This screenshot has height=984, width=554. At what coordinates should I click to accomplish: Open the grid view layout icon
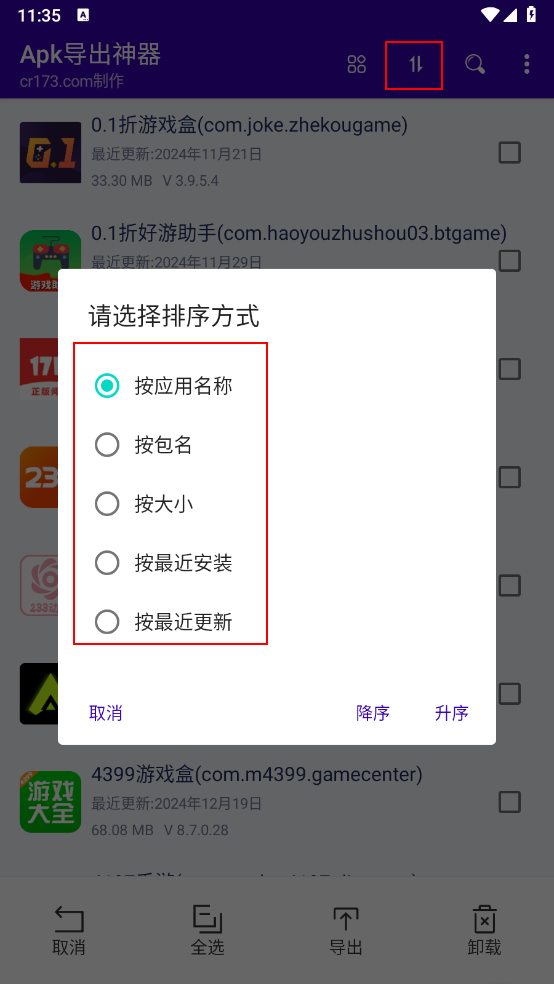(356, 64)
